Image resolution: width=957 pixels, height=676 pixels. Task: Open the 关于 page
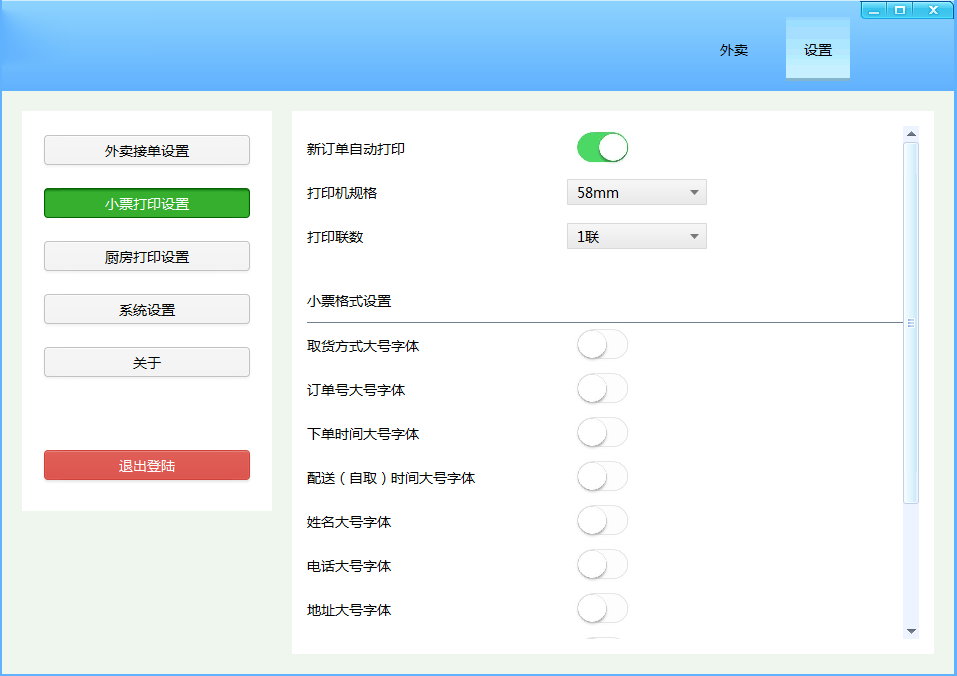point(147,362)
